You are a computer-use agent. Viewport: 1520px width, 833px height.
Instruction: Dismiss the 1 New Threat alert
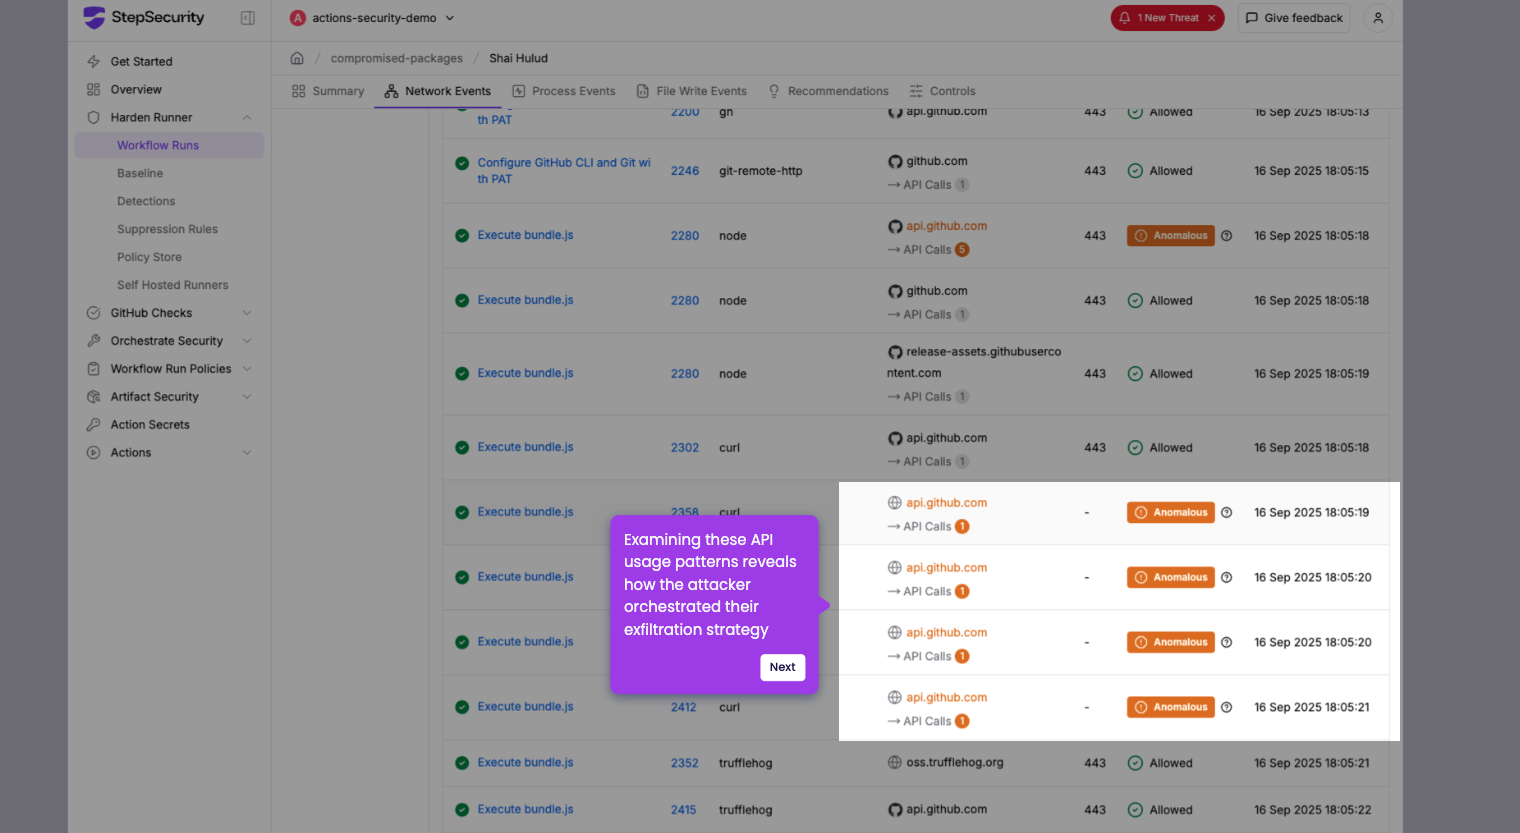tap(1213, 17)
